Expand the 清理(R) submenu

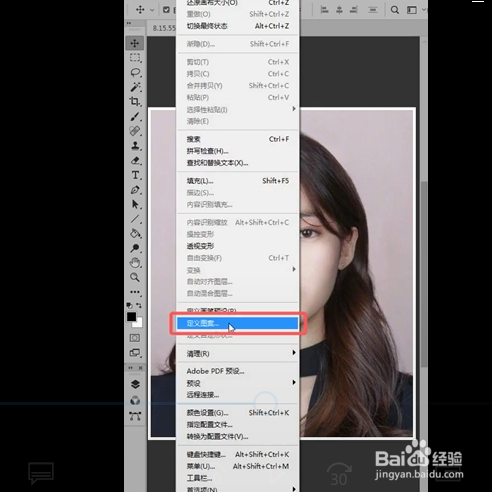click(x=237, y=353)
